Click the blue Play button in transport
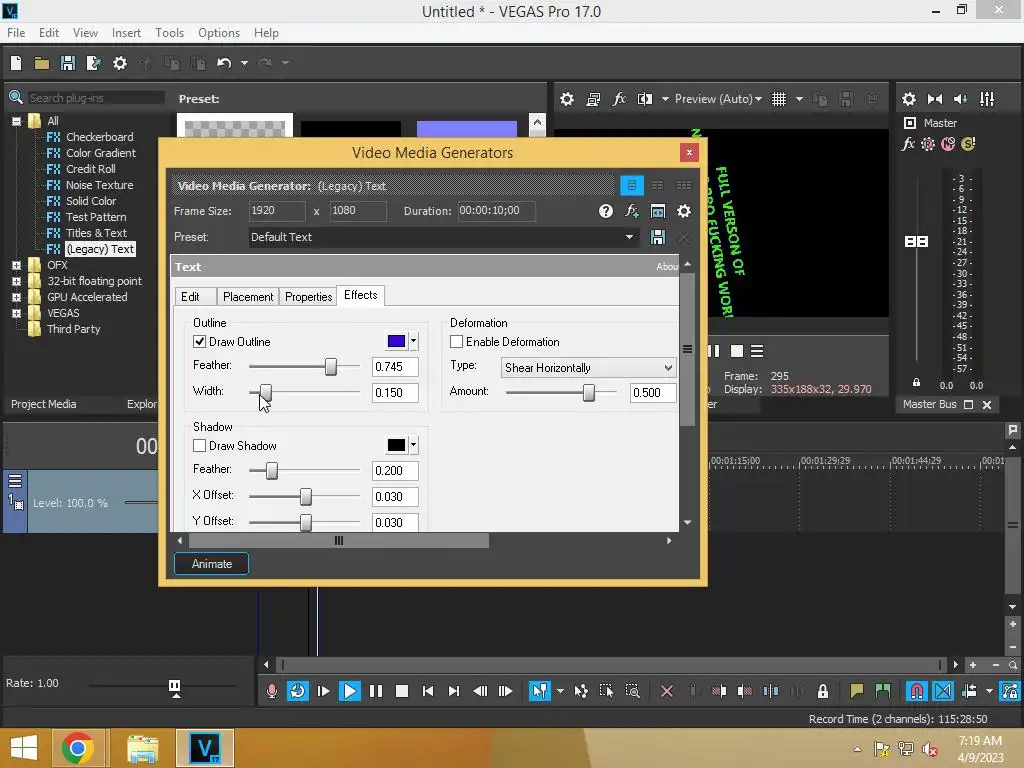Screen dimensions: 1024x768 tap(349, 691)
